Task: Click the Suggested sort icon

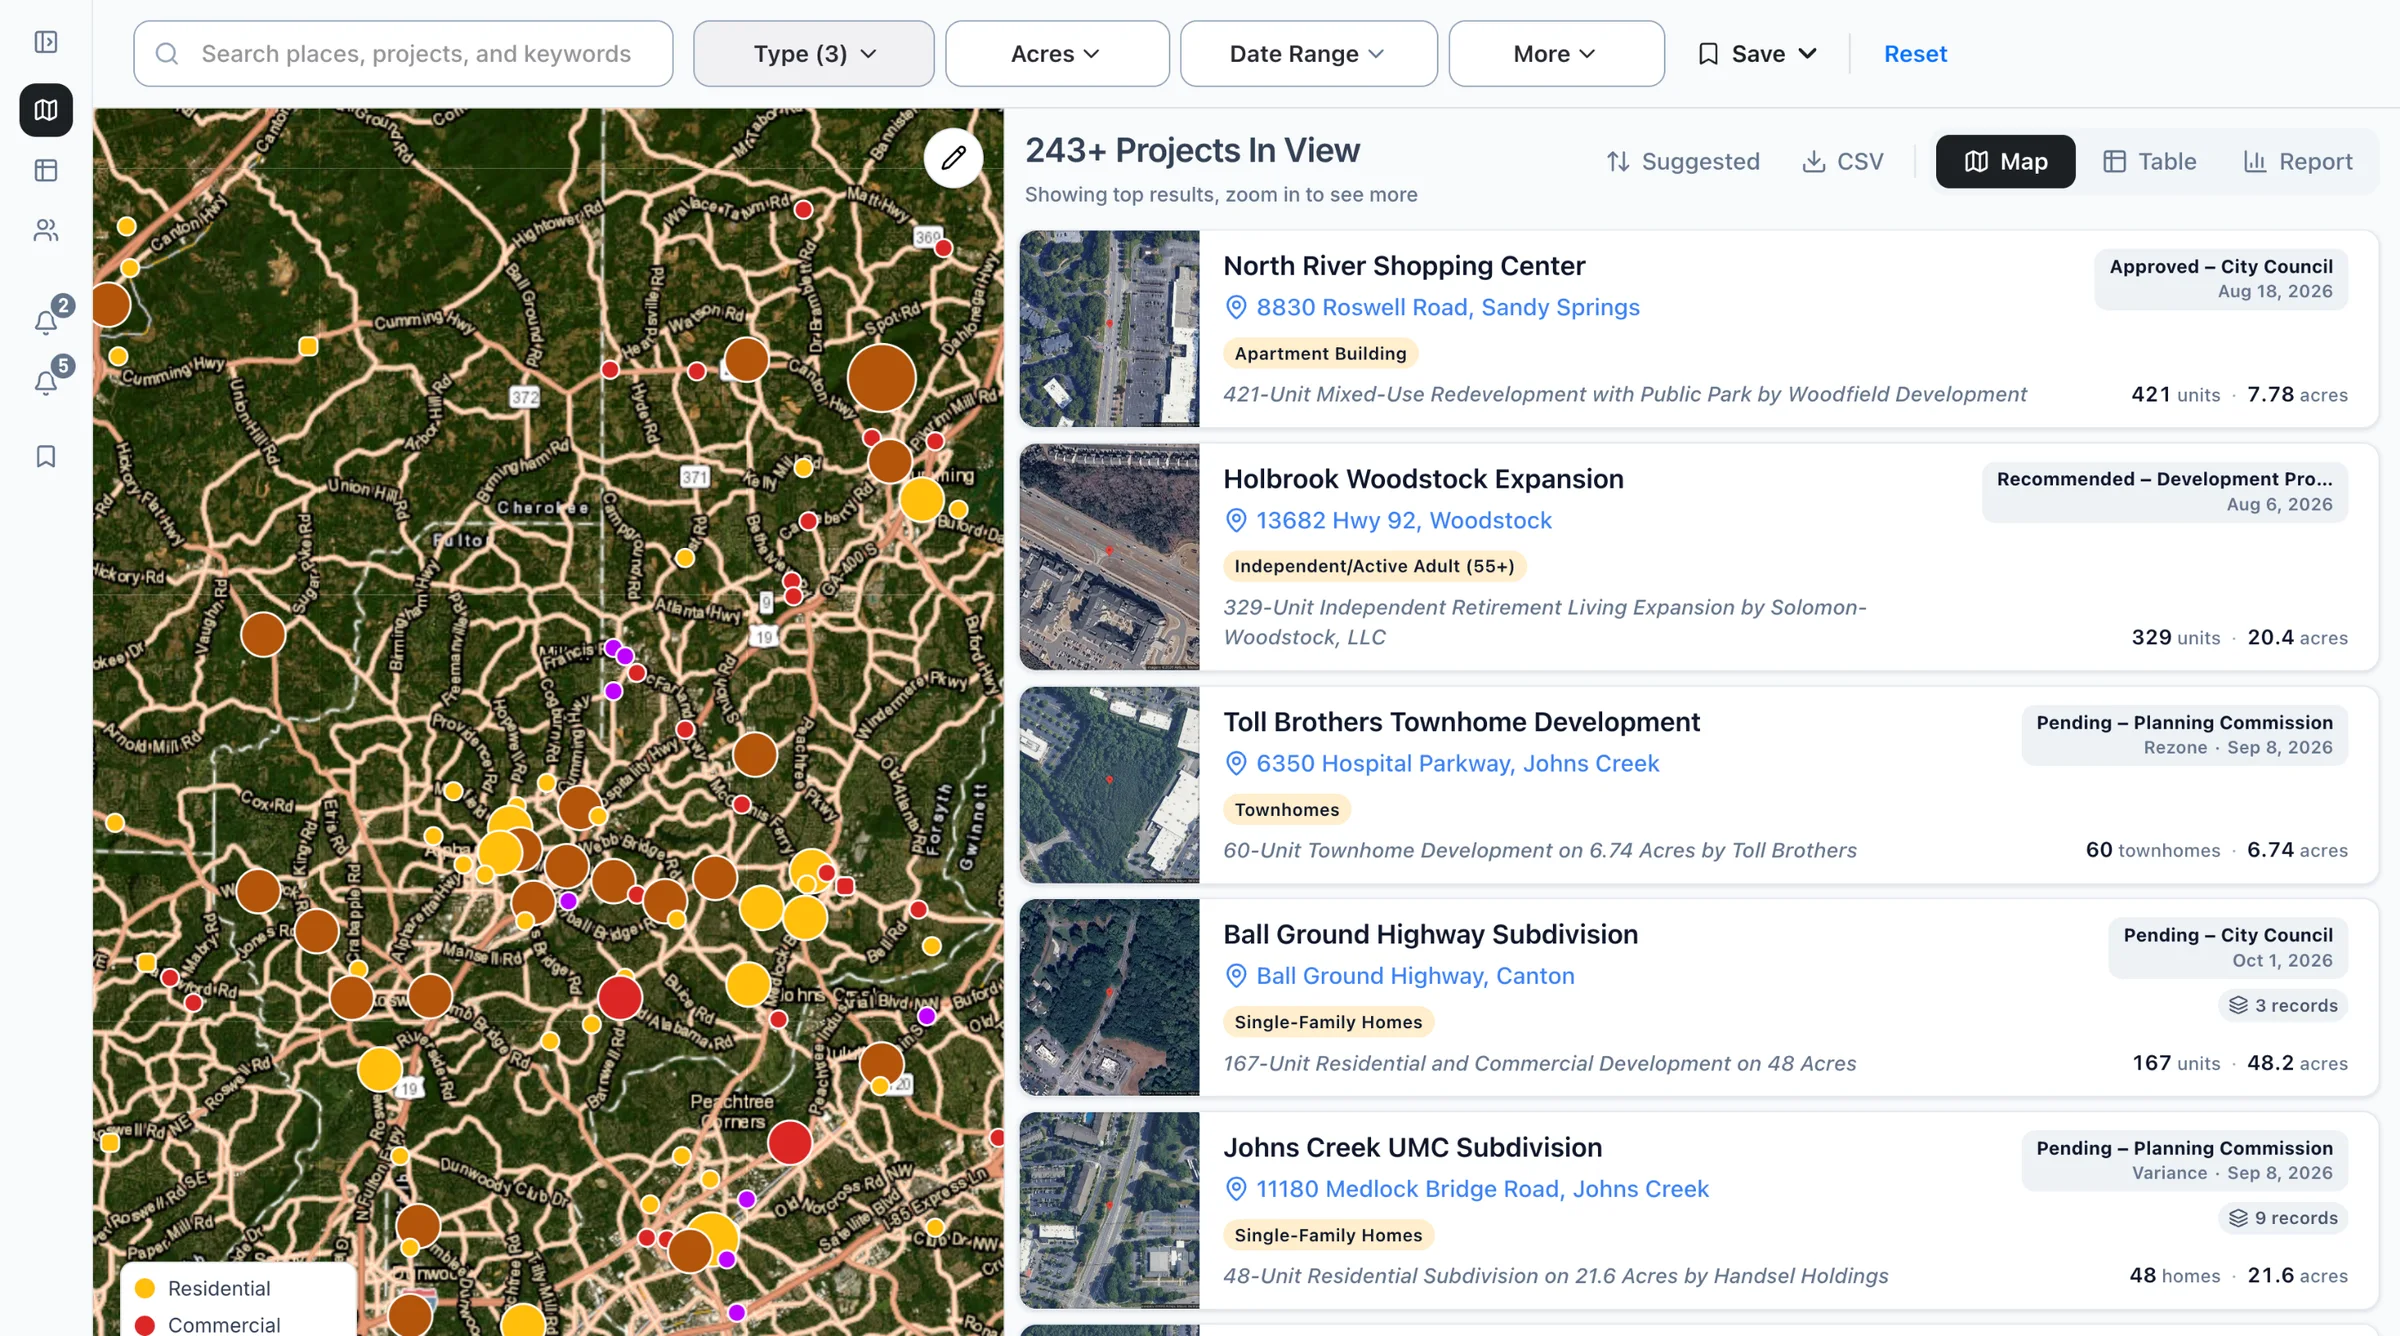Action: [x=1618, y=162]
